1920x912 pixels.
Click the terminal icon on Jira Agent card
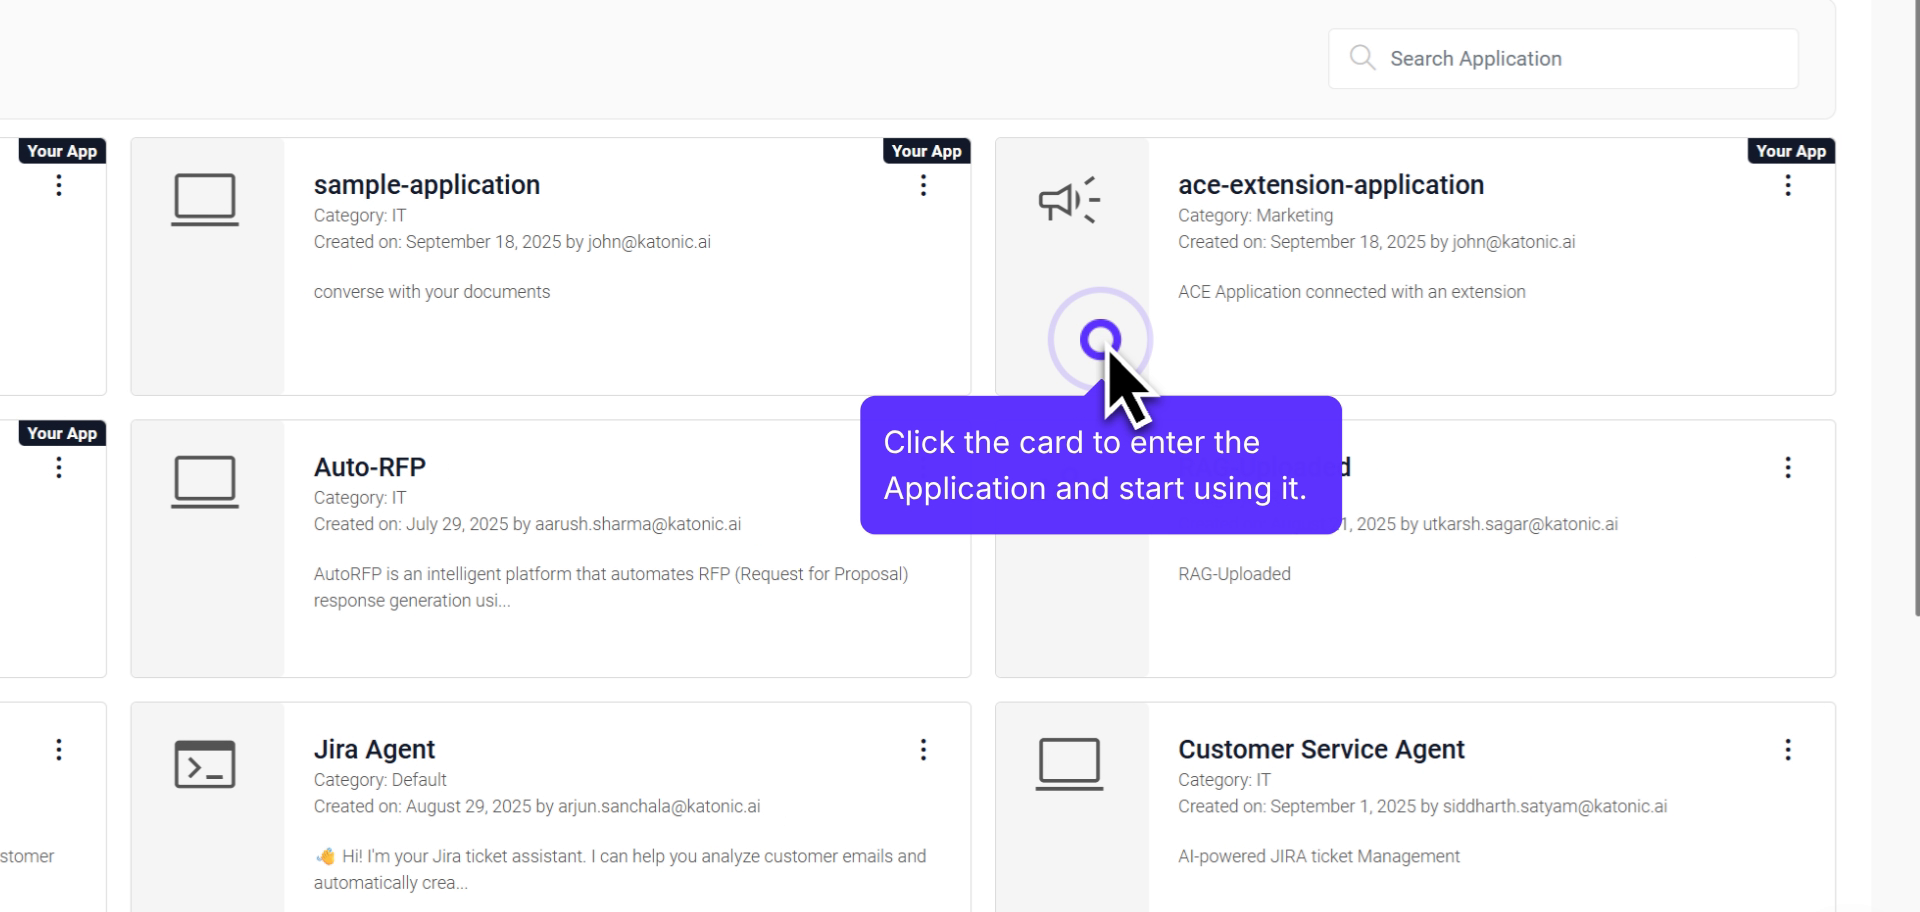coord(205,764)
